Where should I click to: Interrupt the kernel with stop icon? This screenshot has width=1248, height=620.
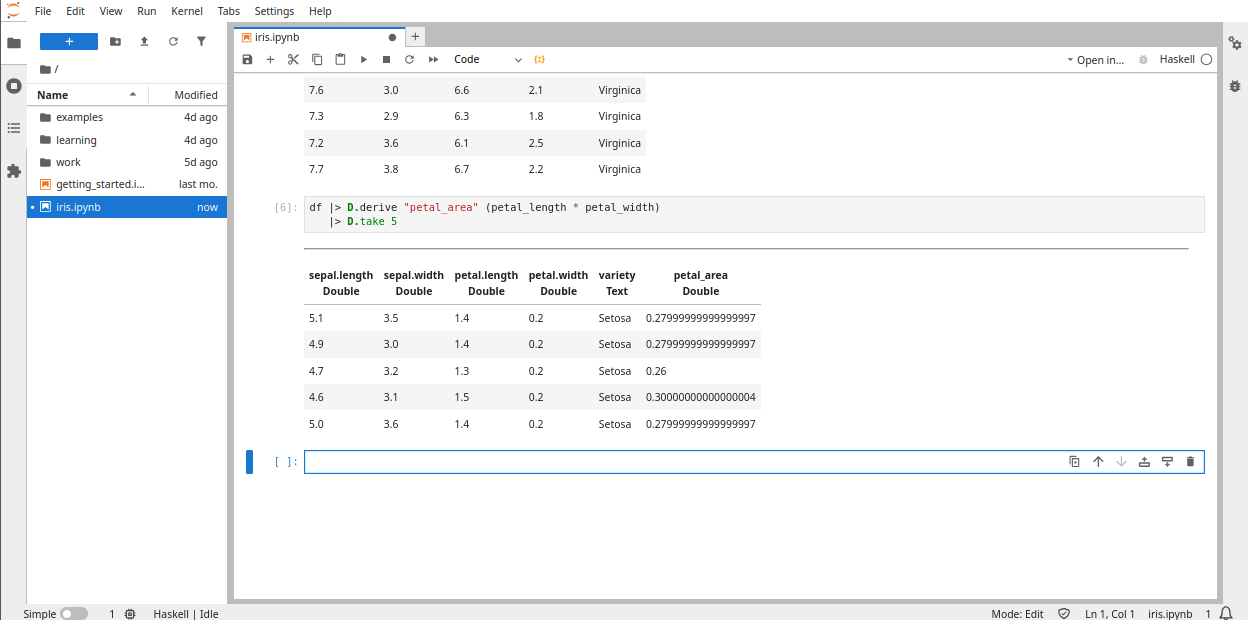(386, 60)
